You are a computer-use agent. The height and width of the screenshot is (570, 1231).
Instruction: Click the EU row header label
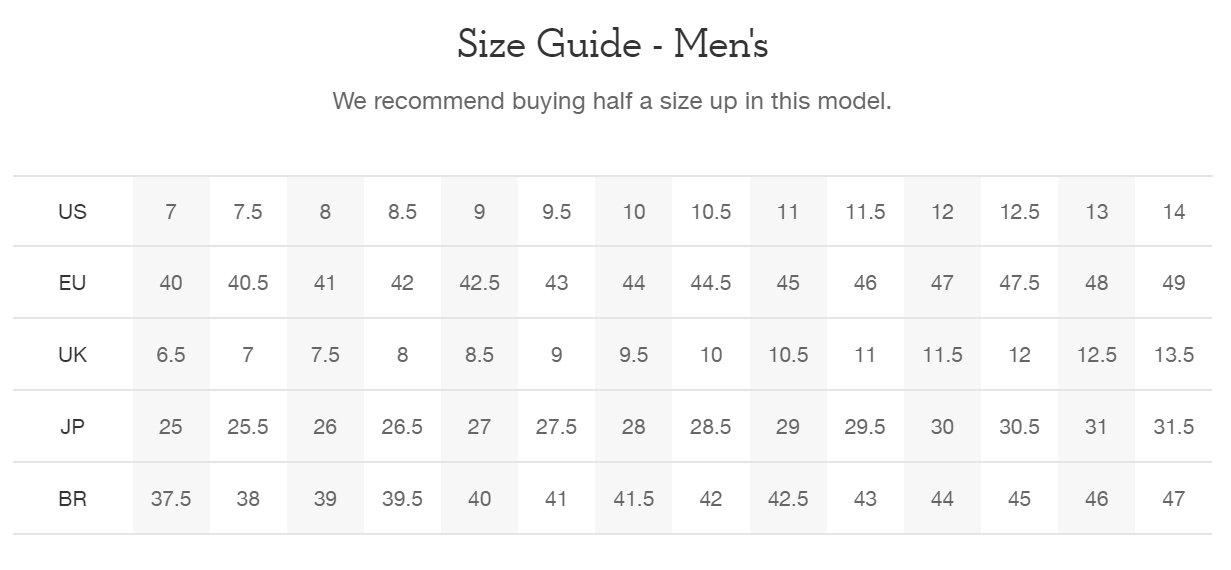[72, 283]
